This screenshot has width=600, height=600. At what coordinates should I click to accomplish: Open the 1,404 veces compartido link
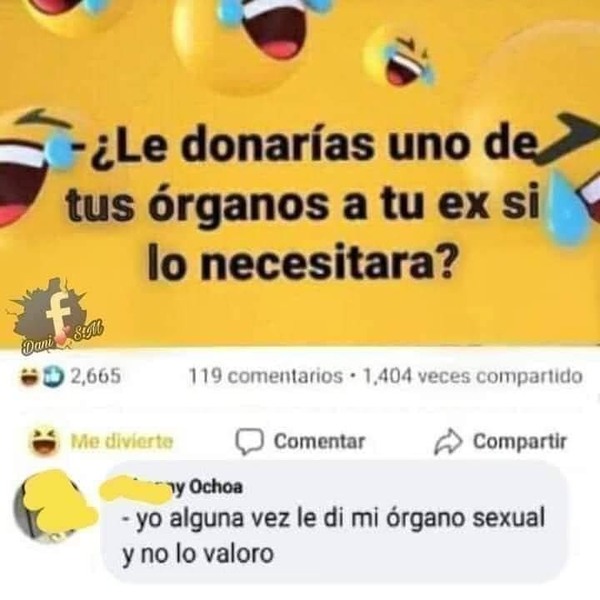[472, 376]
